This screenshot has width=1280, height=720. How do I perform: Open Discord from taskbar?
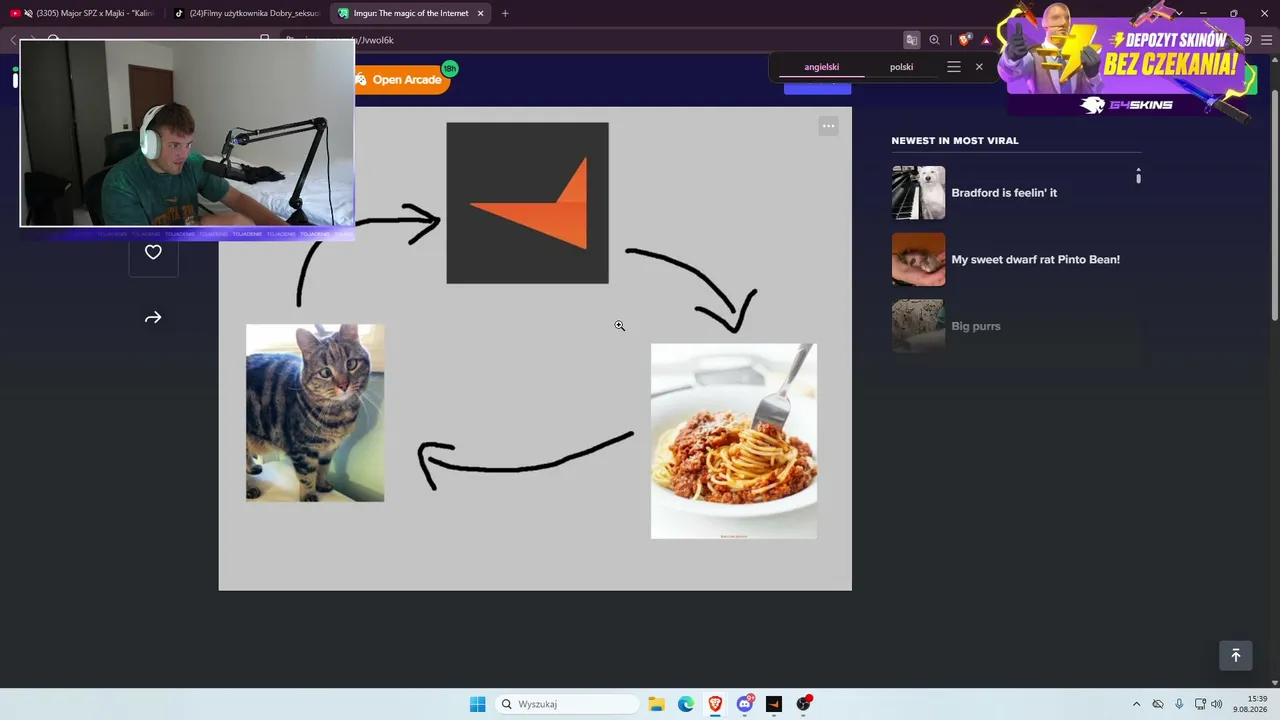coord(745,704)
